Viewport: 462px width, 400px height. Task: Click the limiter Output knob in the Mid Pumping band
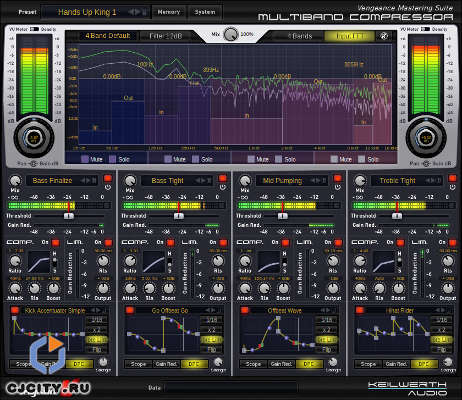point(333,289)
